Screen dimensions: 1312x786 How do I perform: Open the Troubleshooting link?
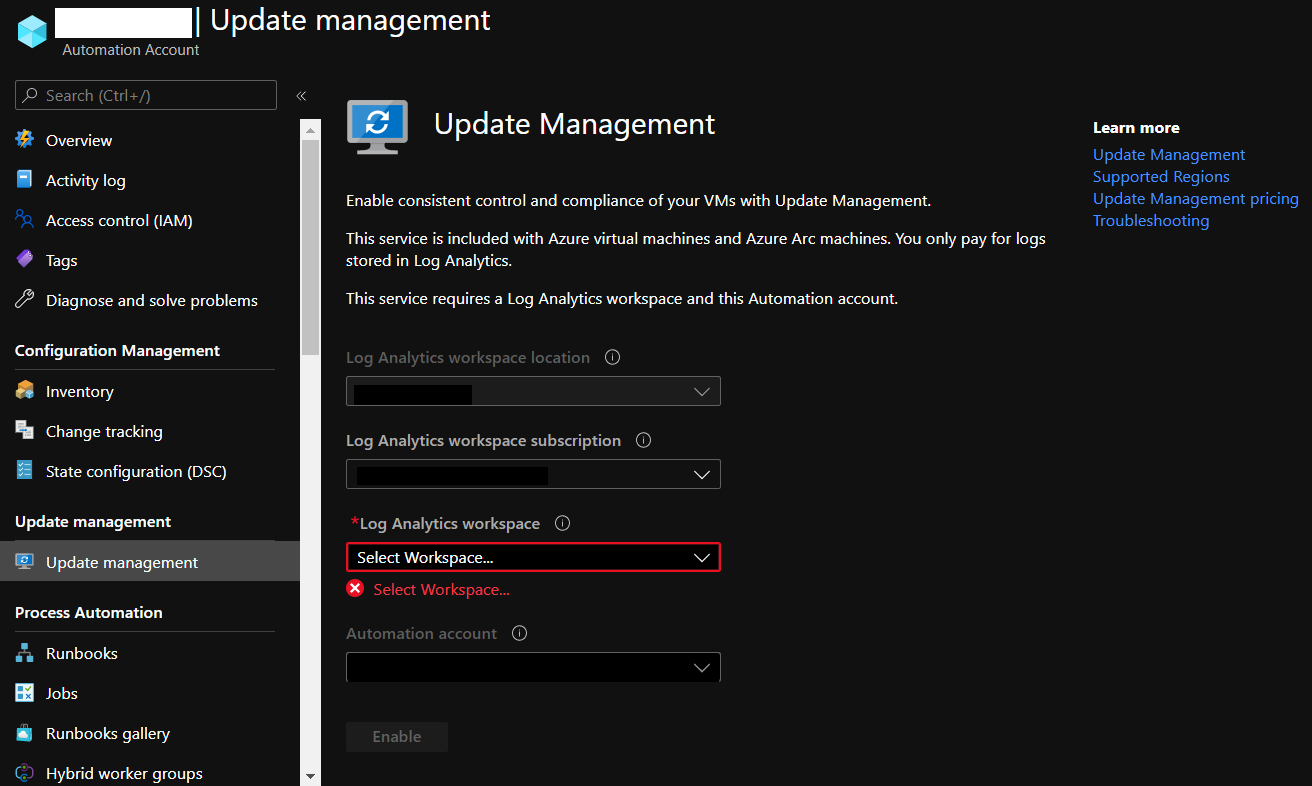pos(1151,220)
